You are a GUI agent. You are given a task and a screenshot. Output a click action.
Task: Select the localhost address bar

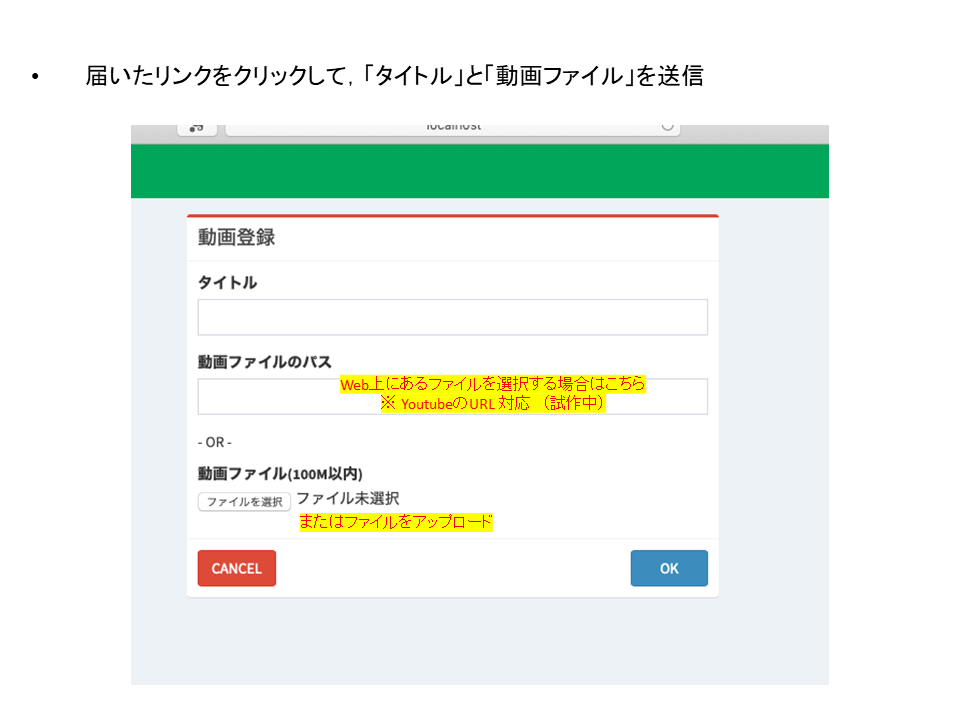[453, 126]
